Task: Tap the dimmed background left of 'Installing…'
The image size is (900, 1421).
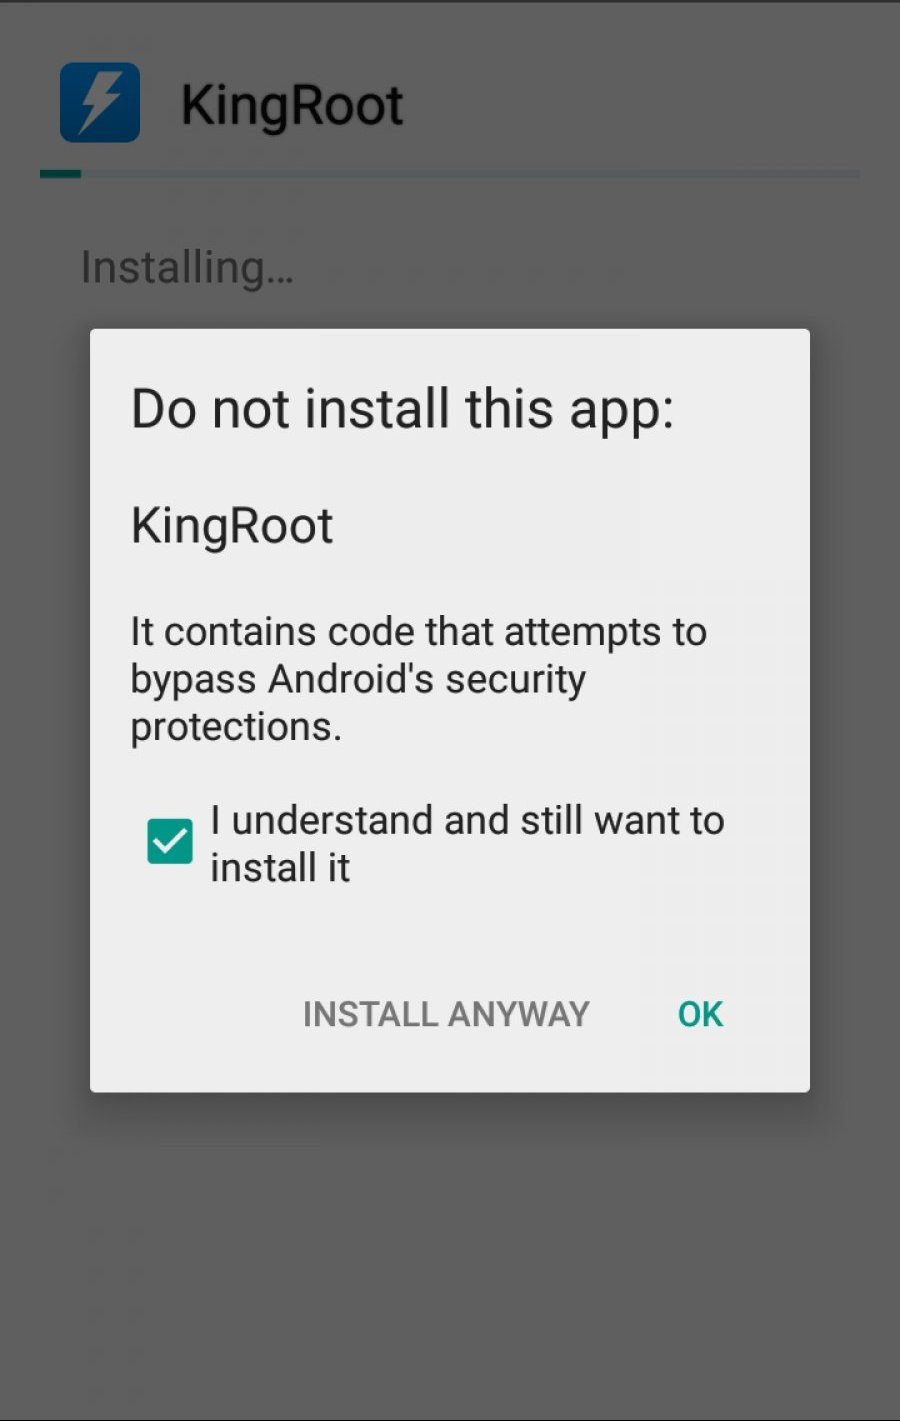Action: point(40,268)
